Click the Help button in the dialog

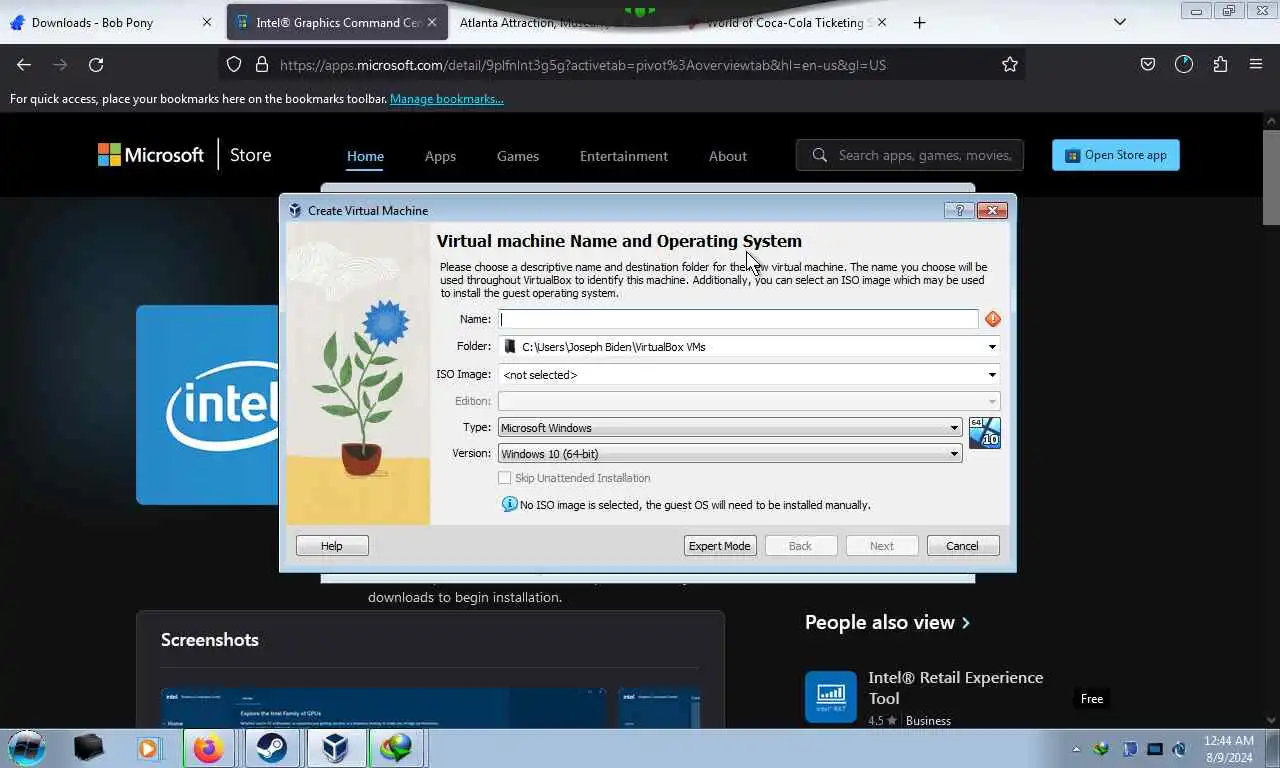click(332, 545)
